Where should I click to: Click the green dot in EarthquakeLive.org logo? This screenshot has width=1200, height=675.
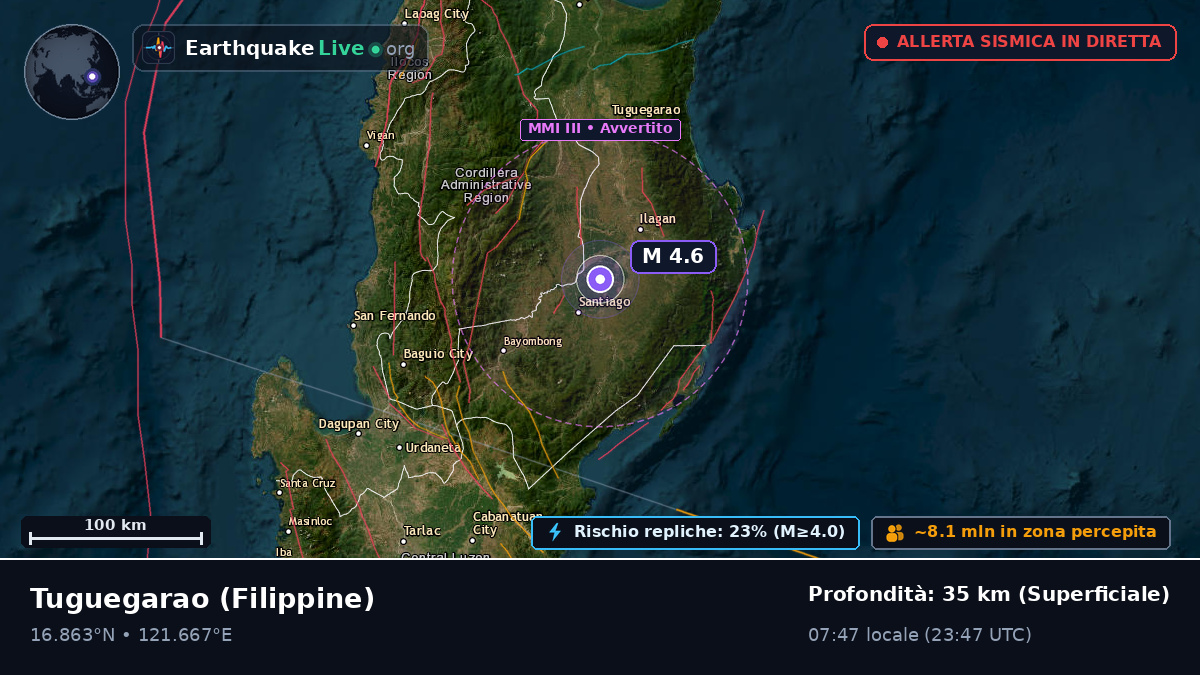point(375,49)
